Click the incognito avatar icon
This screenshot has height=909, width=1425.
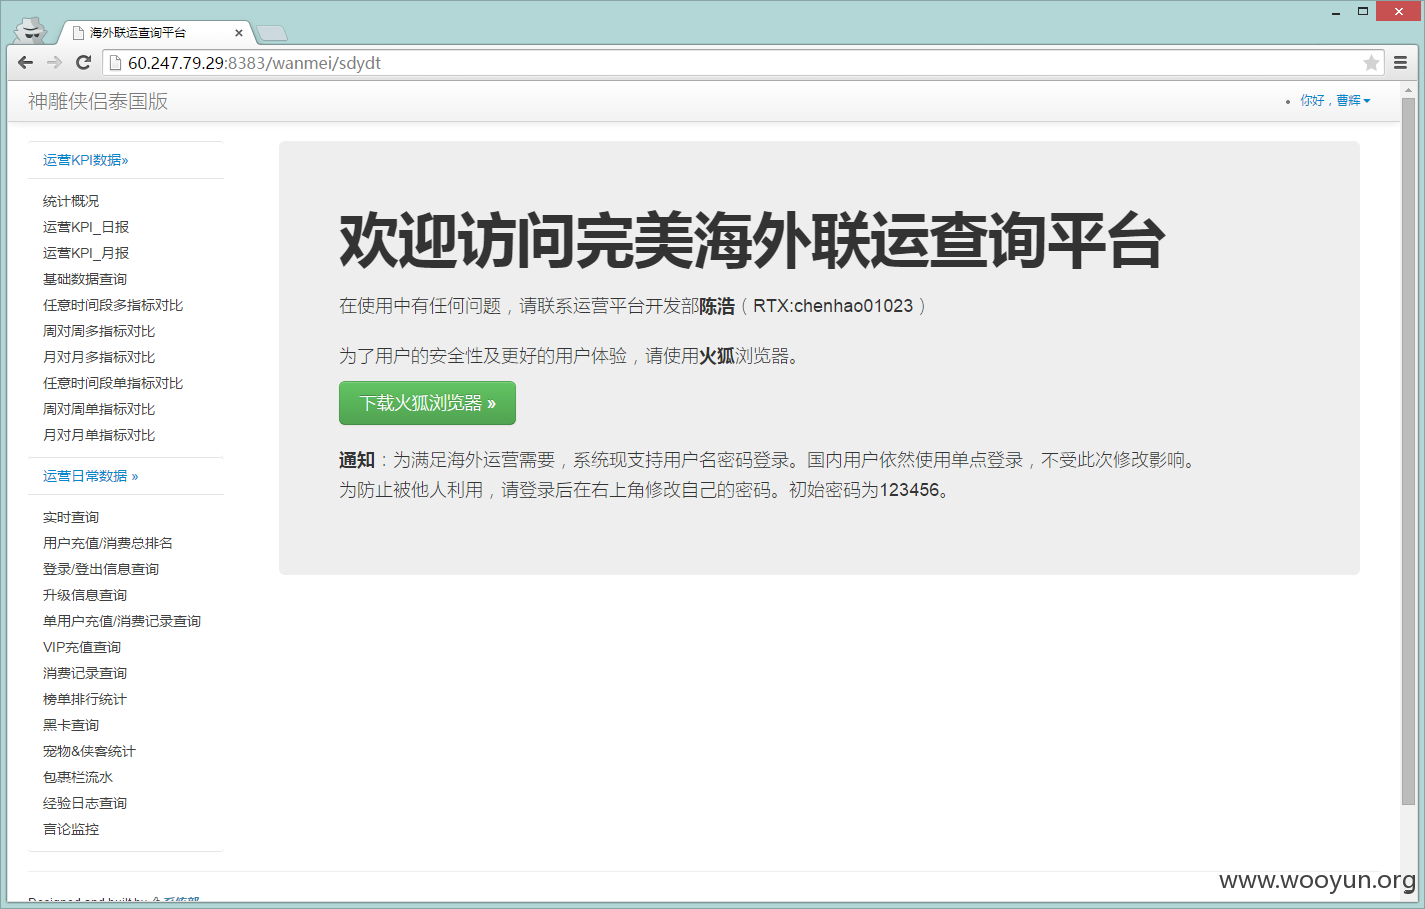click(x=31, y=30)
